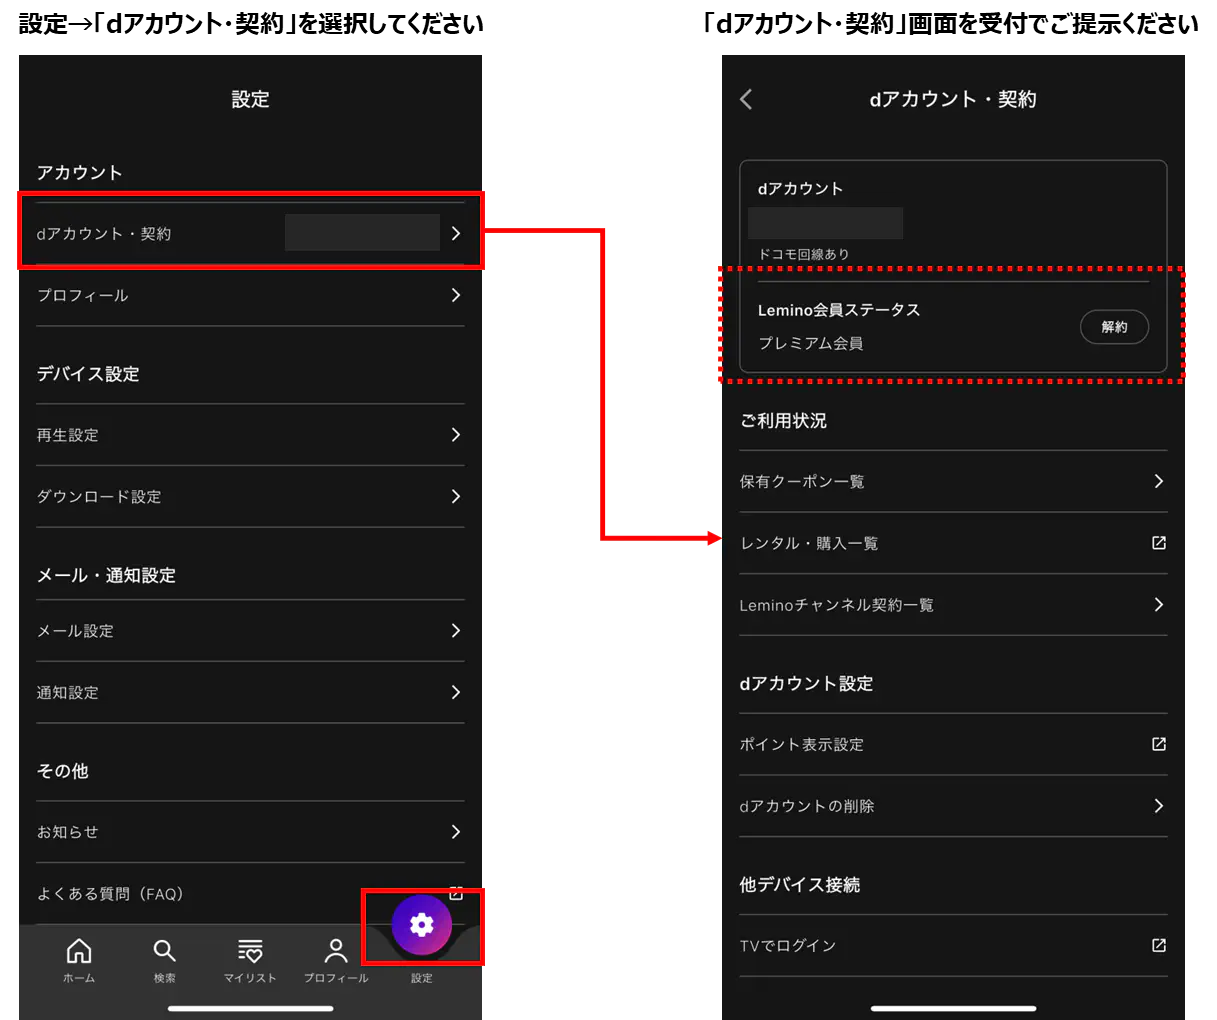
Task: Click the 解約 button
Action: click(x=1114, y=327)
